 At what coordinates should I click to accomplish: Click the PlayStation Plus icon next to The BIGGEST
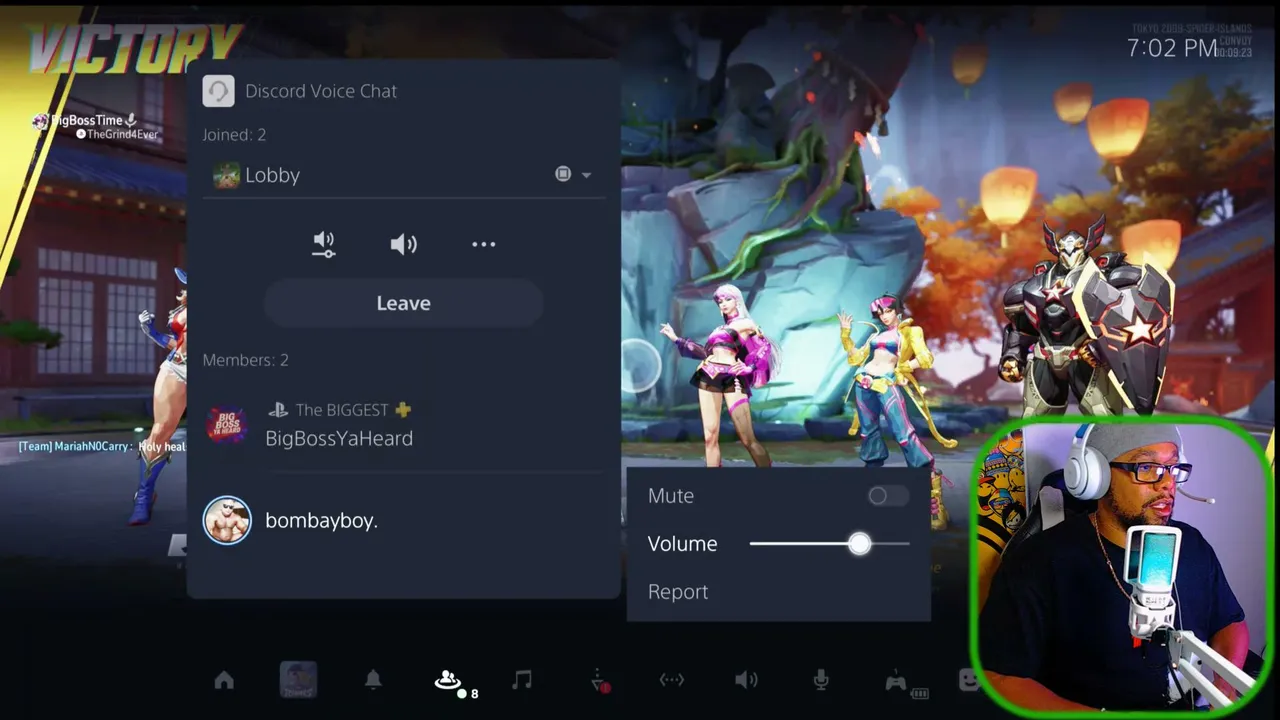tap(403, 410)
